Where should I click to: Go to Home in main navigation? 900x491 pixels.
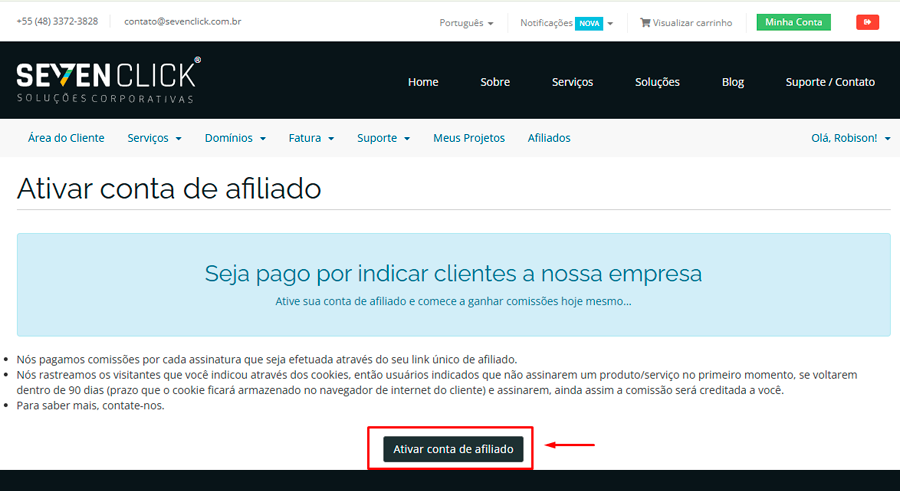click(x=423, y=82)
